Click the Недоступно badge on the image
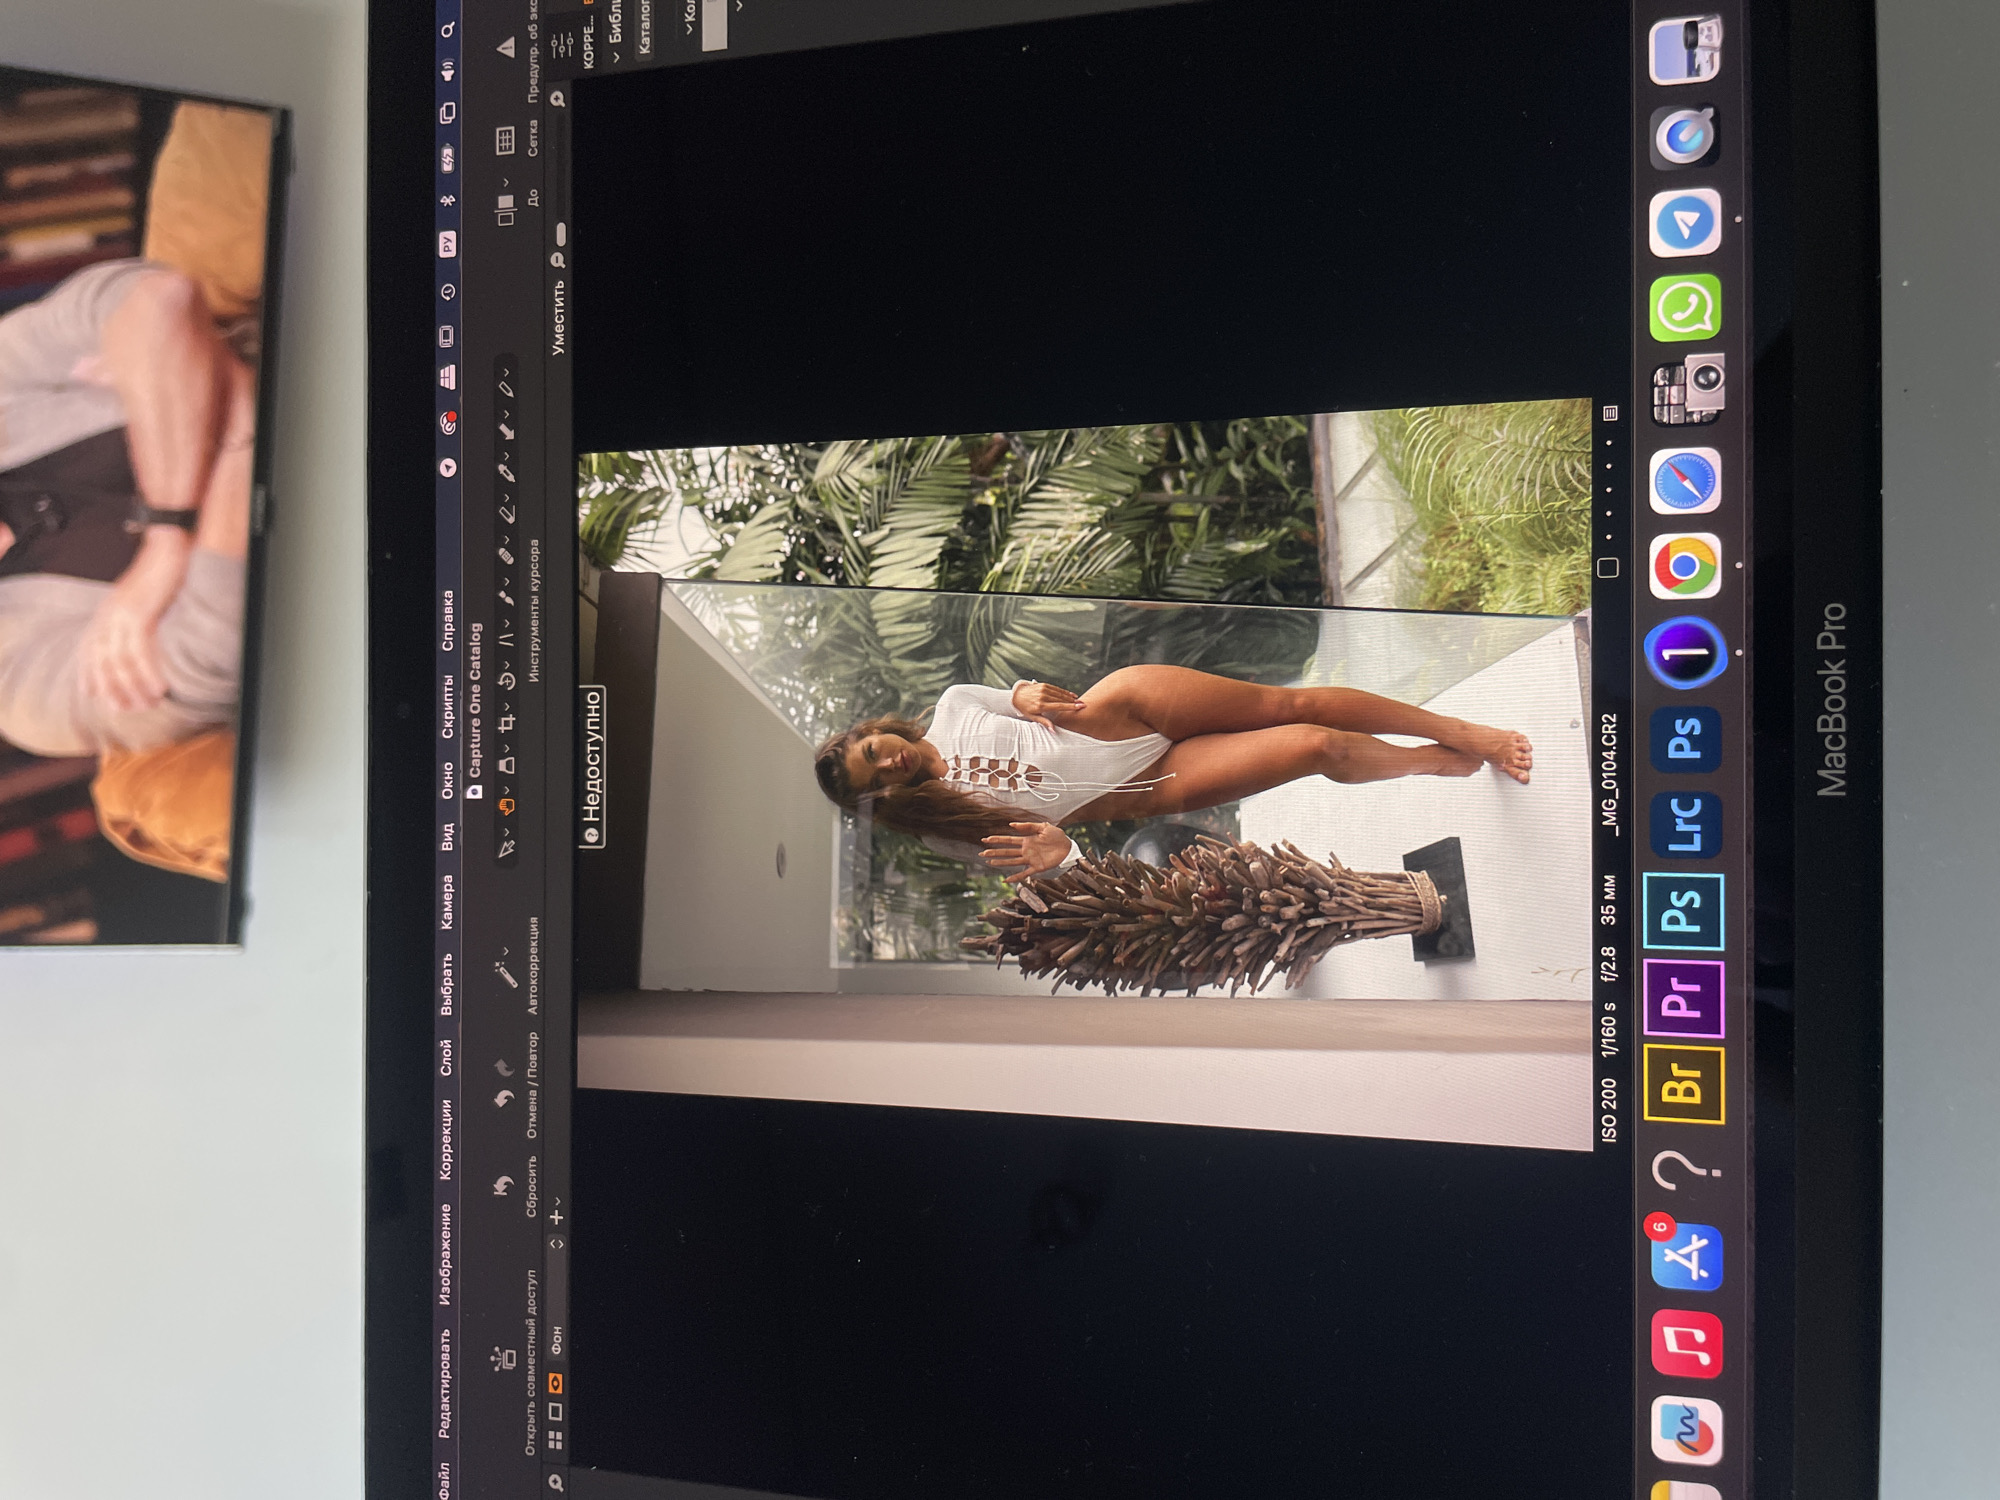Viewport: 2000px width, 1500px height. click(x=592, y=767)
